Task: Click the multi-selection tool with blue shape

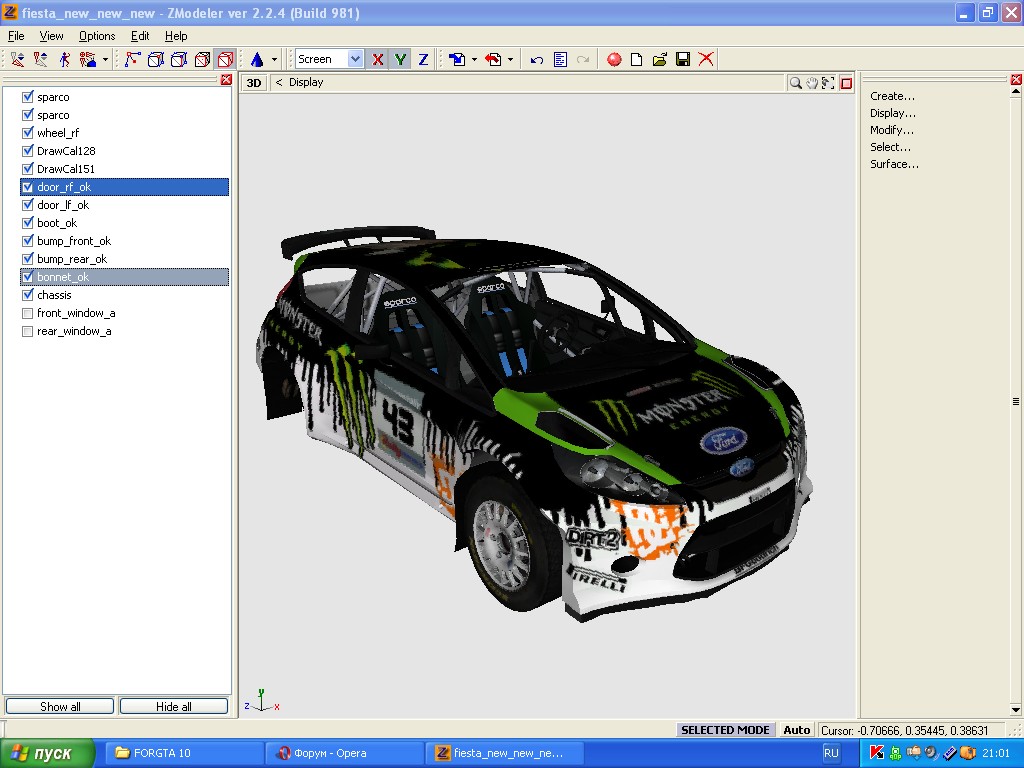Action: 88,59
